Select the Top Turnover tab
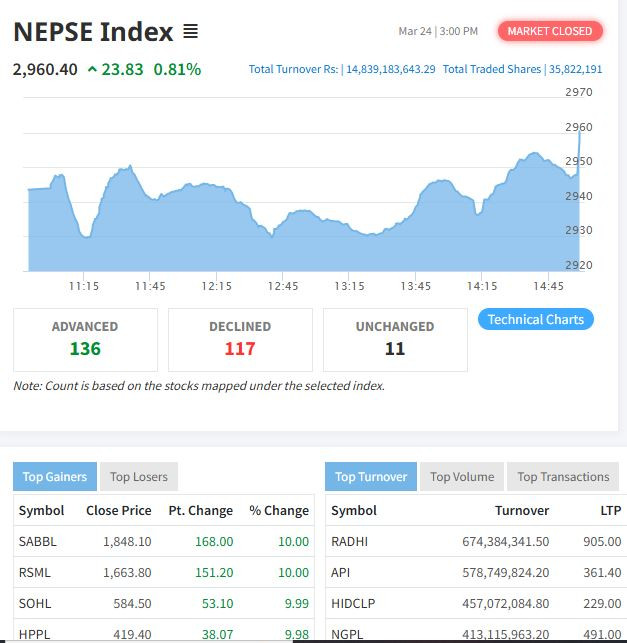The width and height of the screenshot is (627, 643). [x=371, y=477]
